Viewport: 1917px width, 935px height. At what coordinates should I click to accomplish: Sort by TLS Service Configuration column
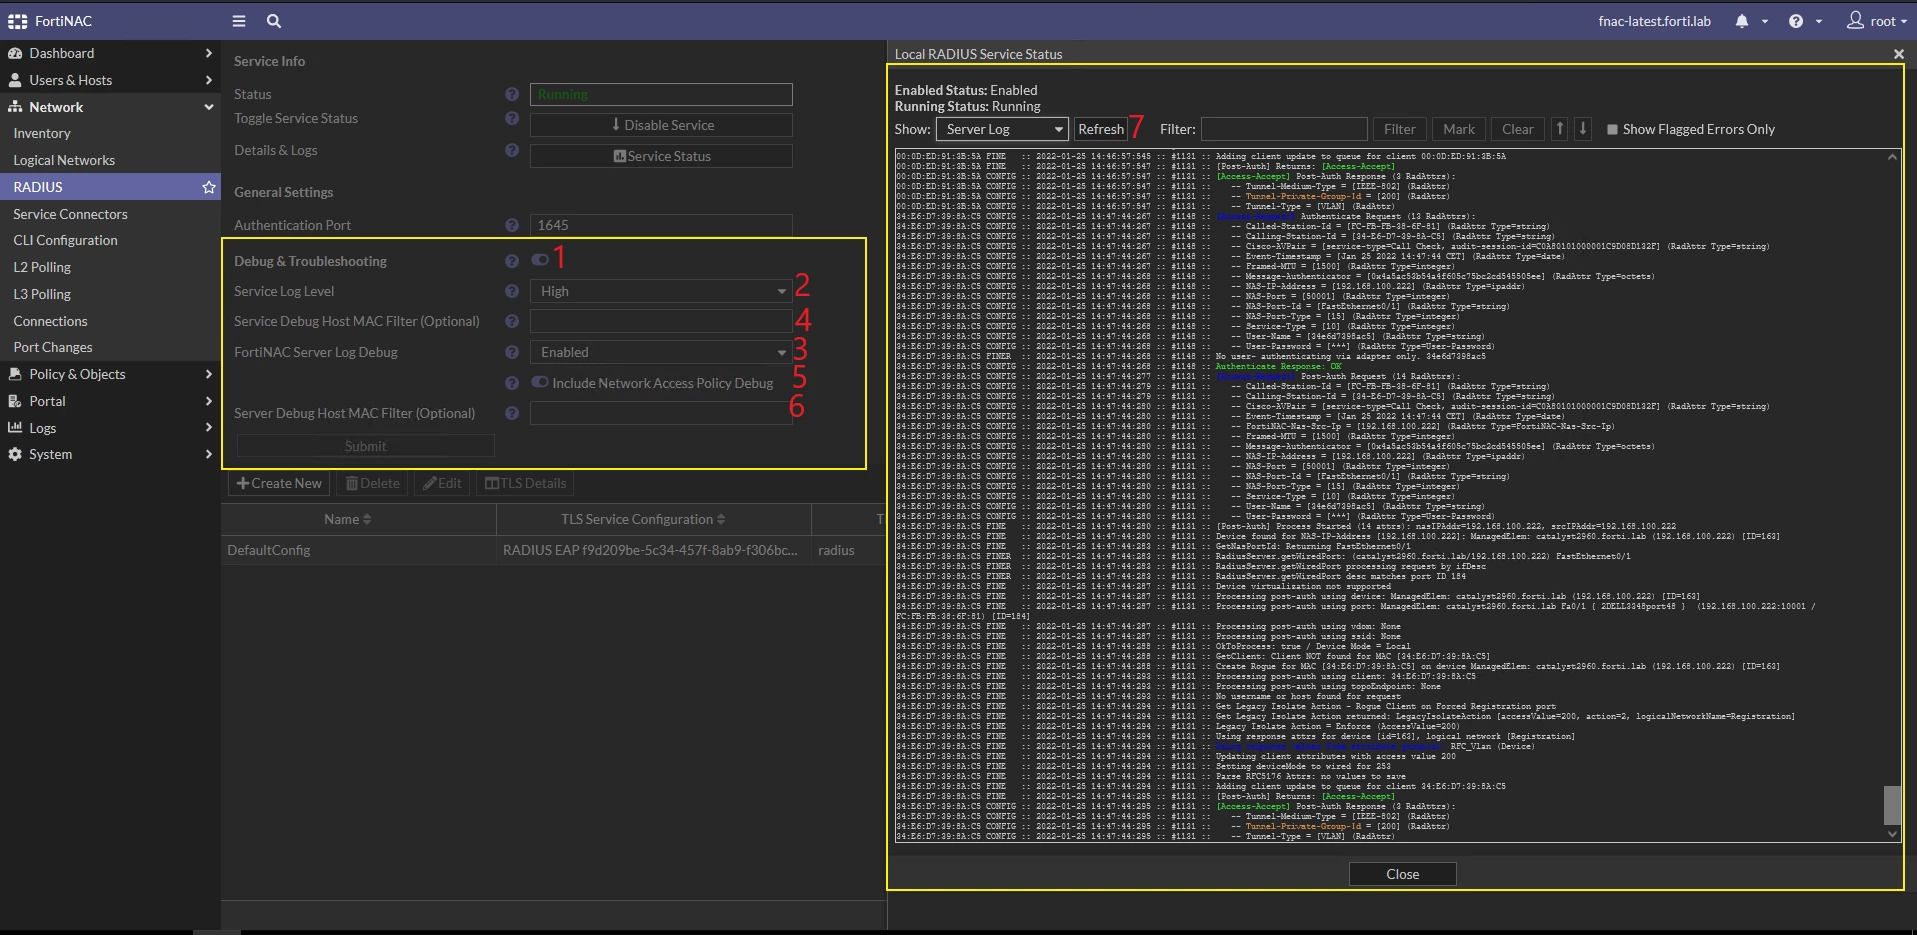click(643, 519)
